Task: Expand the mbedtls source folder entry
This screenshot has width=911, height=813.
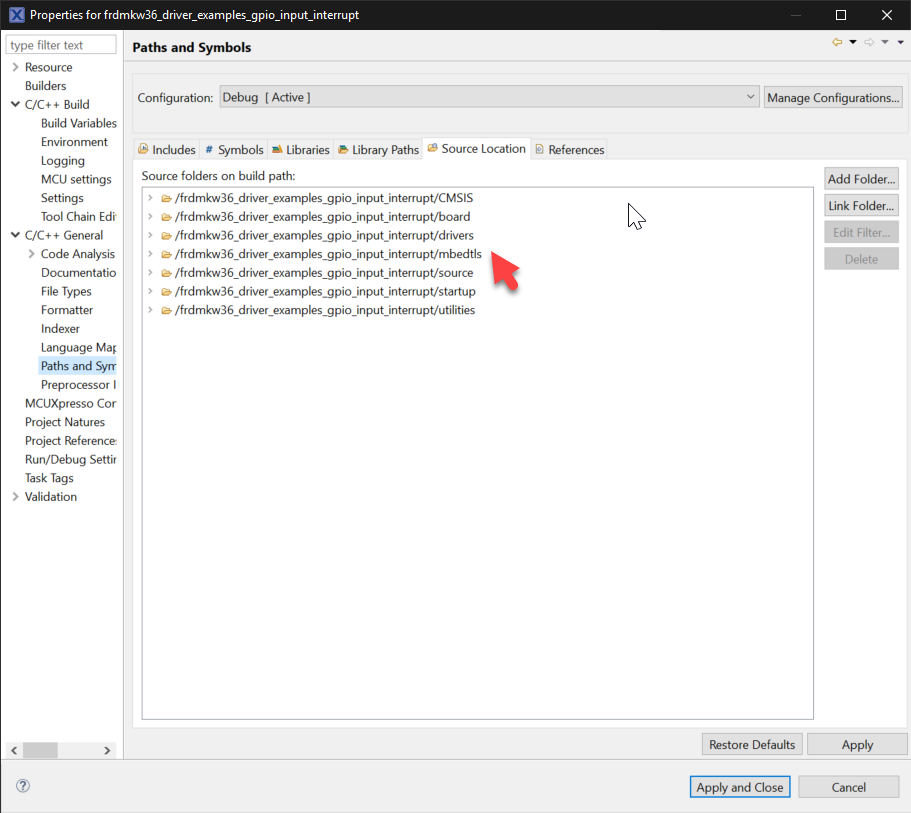Action: pos(150,254)
